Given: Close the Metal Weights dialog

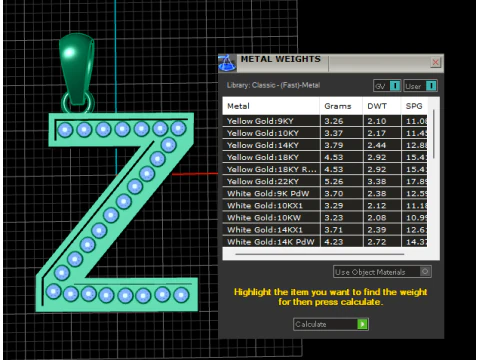Looking at the screenshot, I should pyautogui.click(x=435, y=62).
